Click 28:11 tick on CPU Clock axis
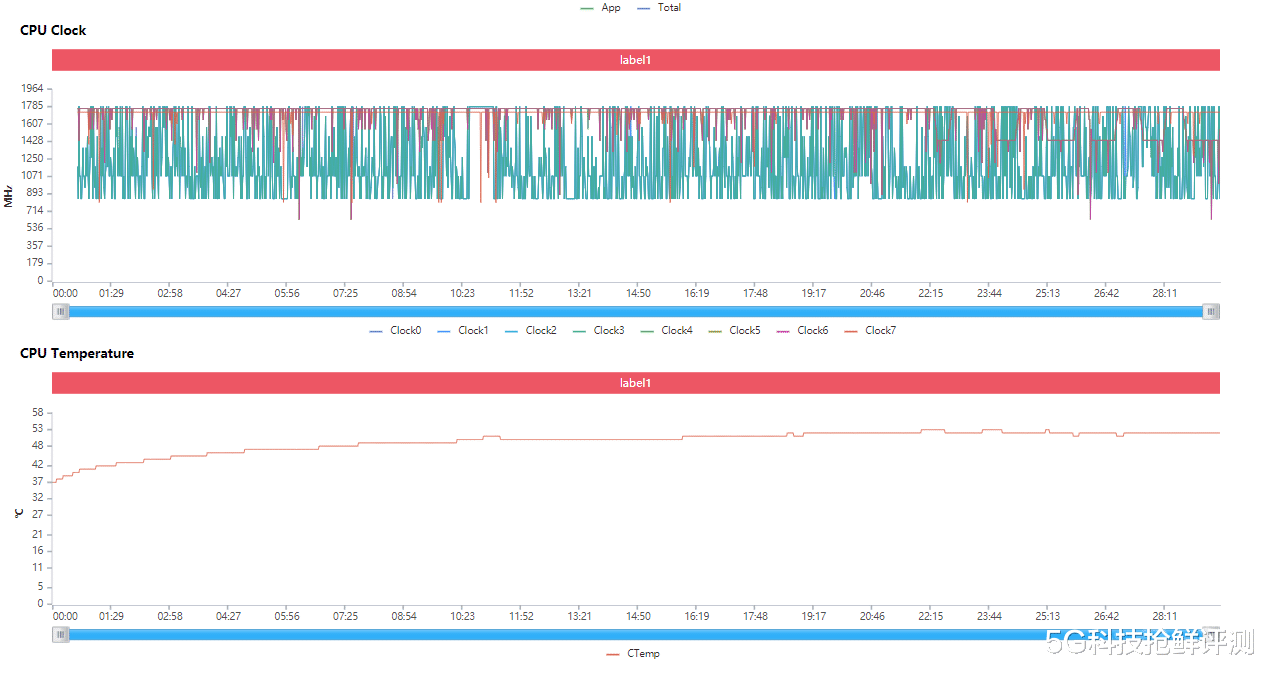 coord(1165,293)
